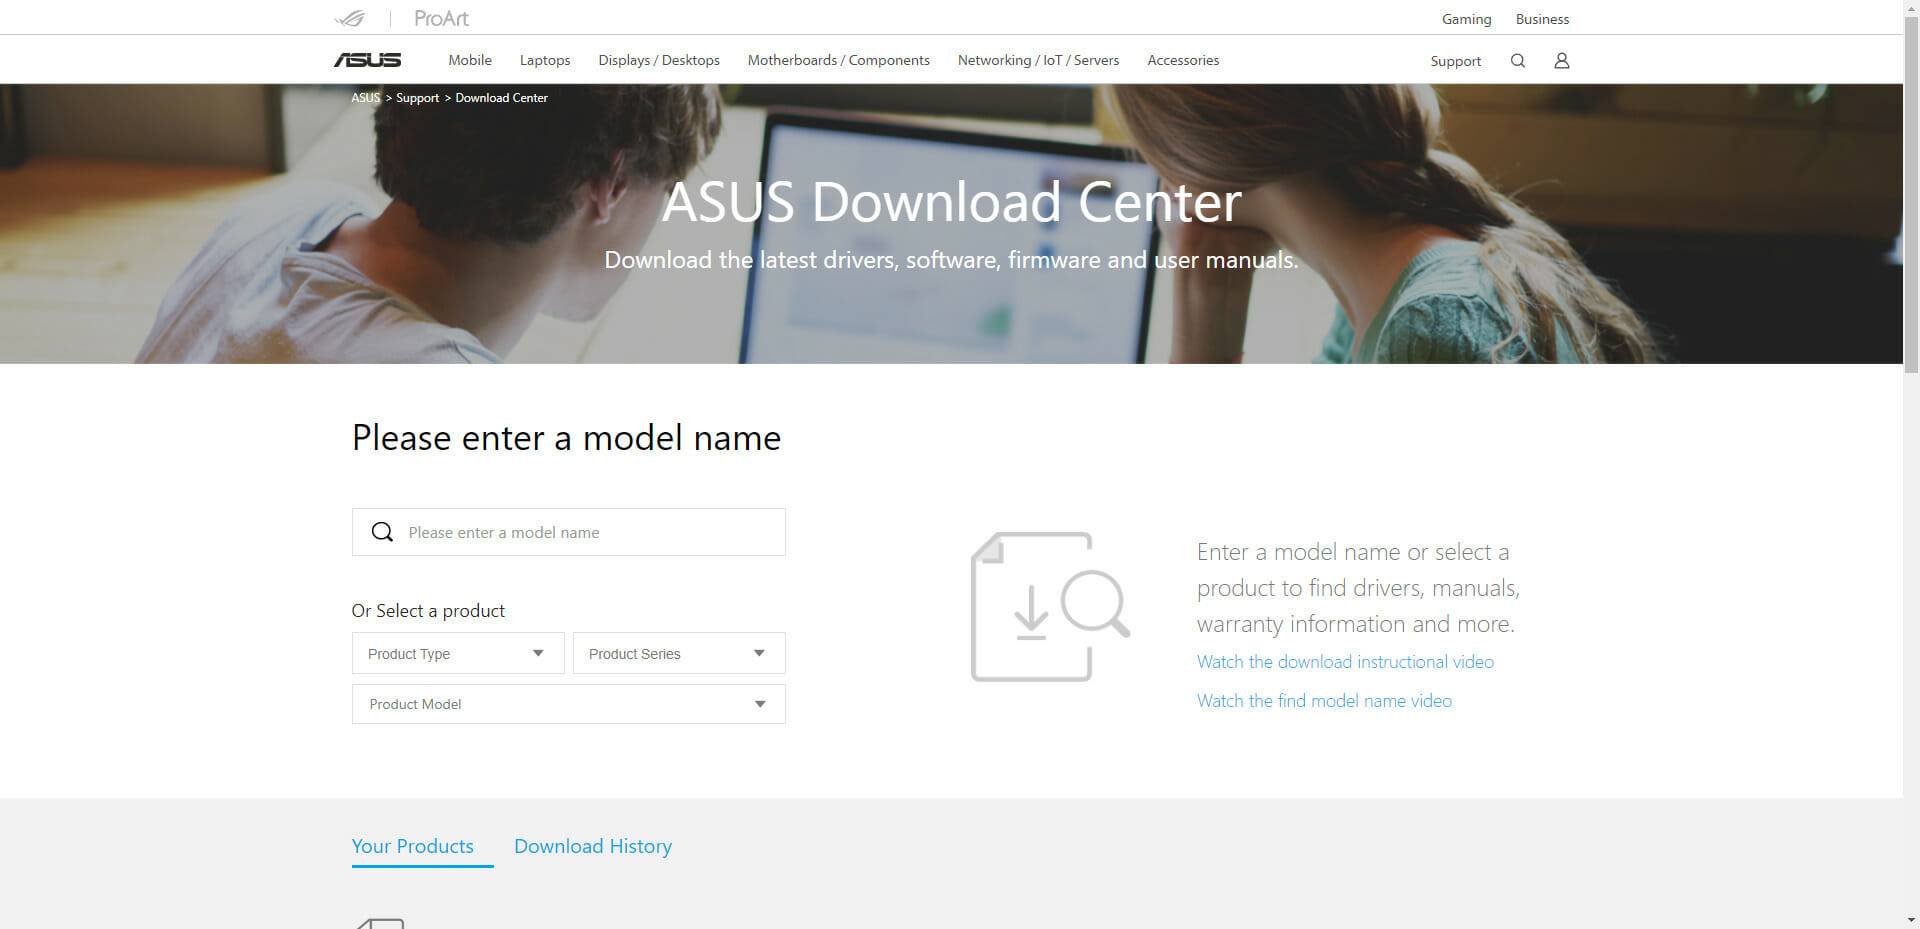The image size is (1920, 929).
Task: Open the Product Model dropdown
Action: pos(568,704)
